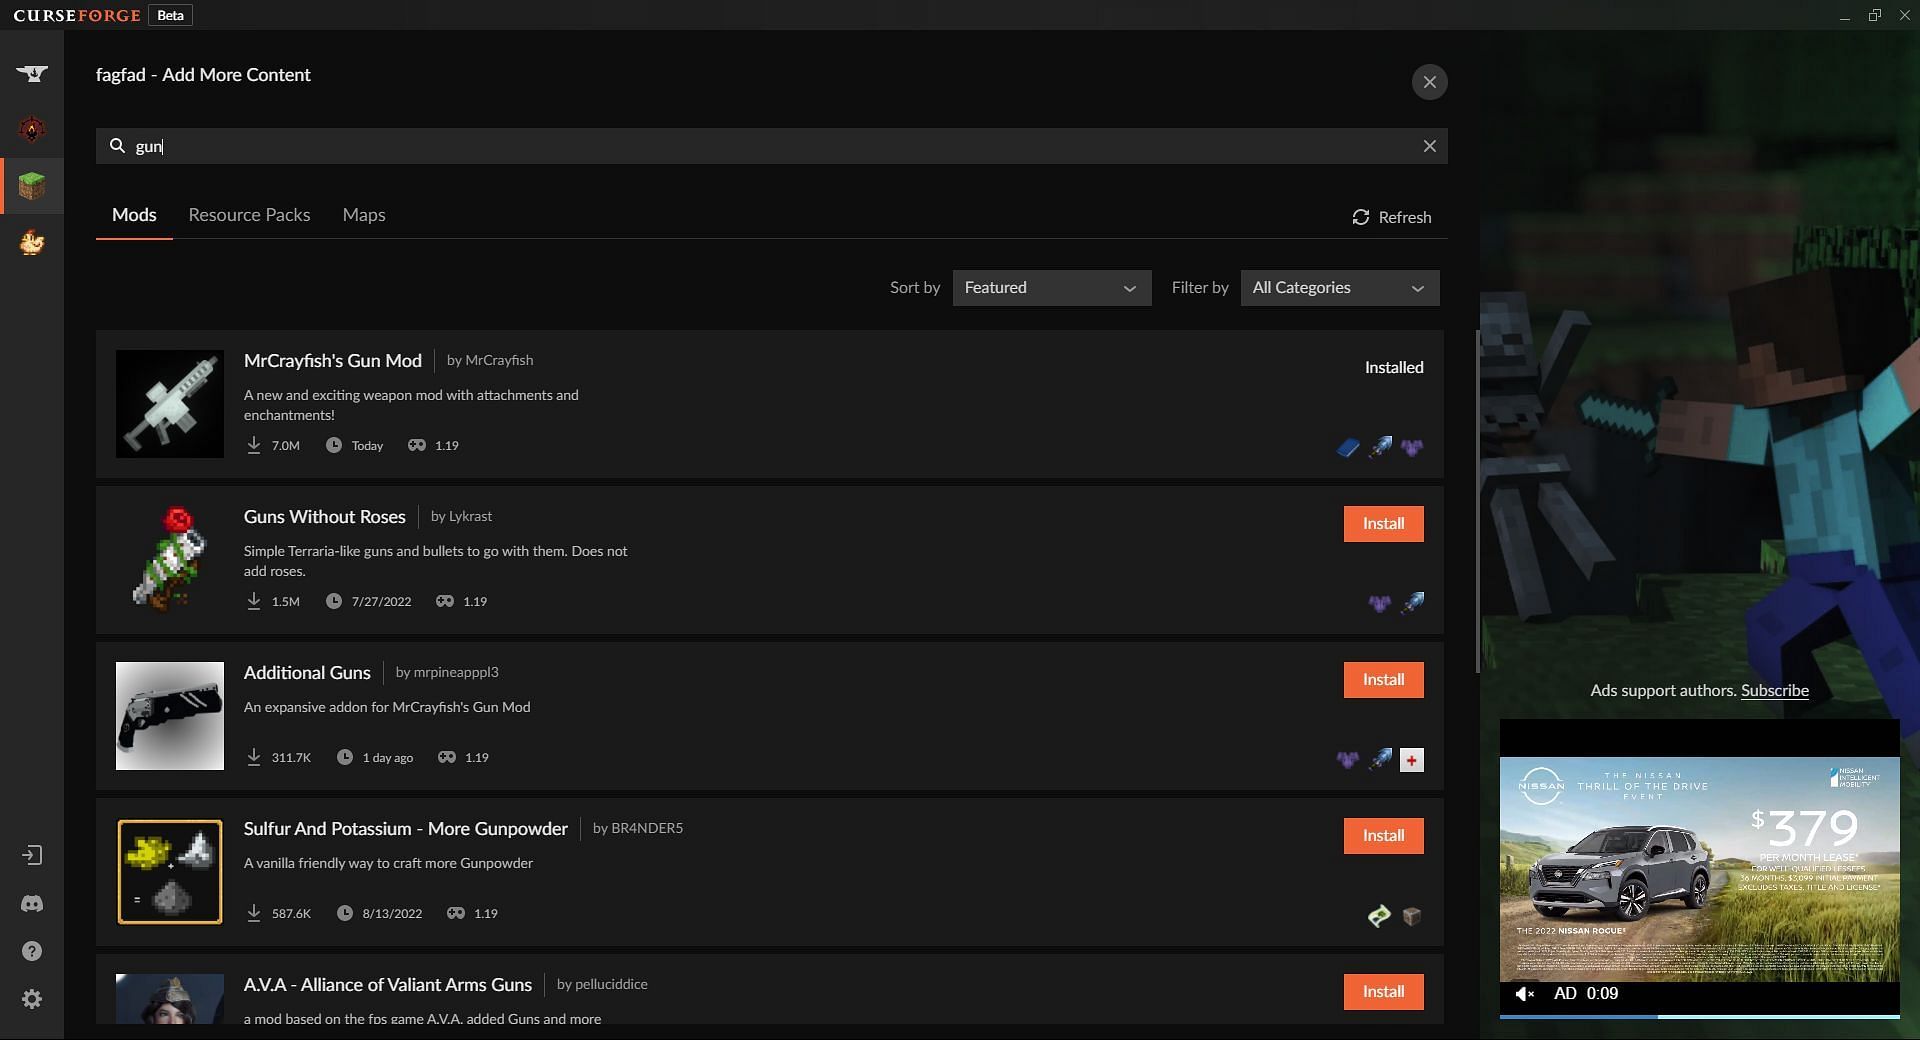Click brown block category icon on Sulfur And Potassium
1920x1040 pixels.
coord(1412,915)
